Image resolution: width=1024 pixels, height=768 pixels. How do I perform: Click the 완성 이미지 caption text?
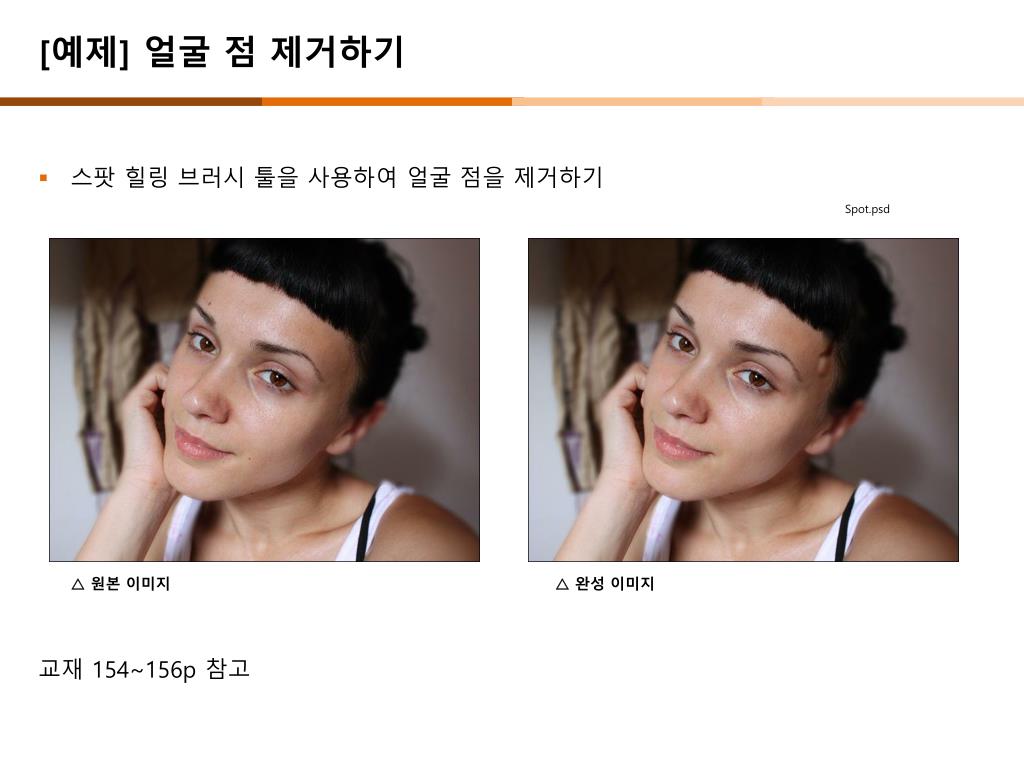tap(615, 584)
